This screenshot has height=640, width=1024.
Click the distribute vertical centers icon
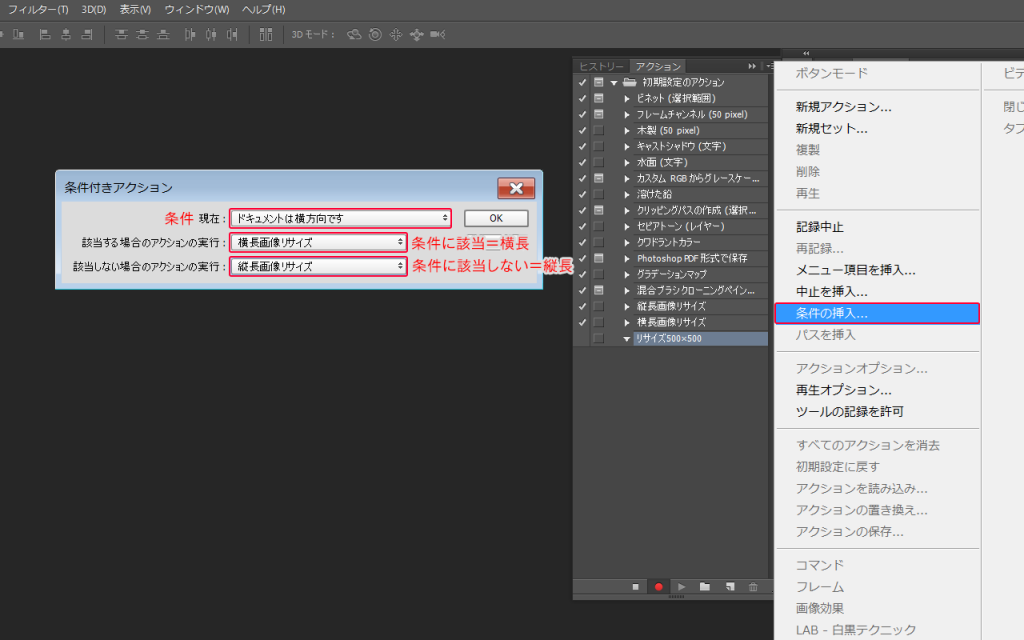point(142,35)
